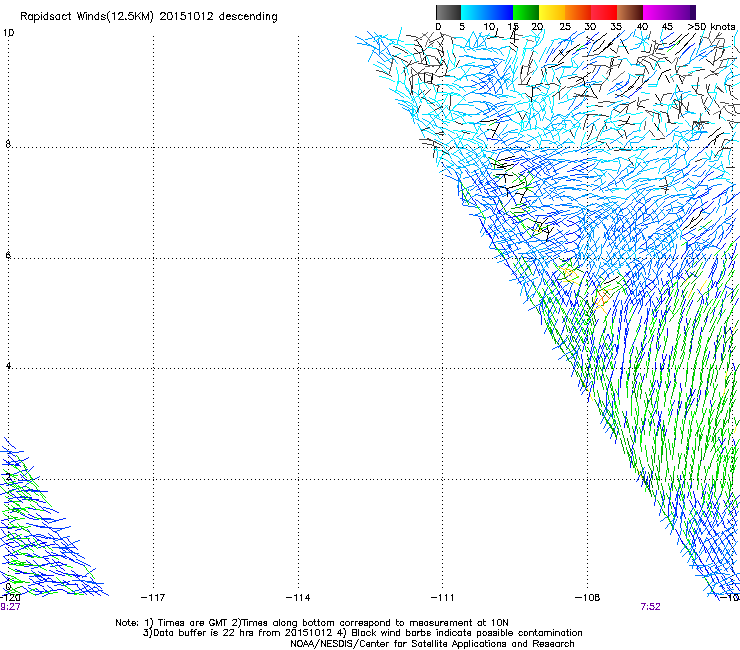740x650 pixels.
Task: Click the 'Data buffer is 22 hrs' note line
Action: click(362, 633)
